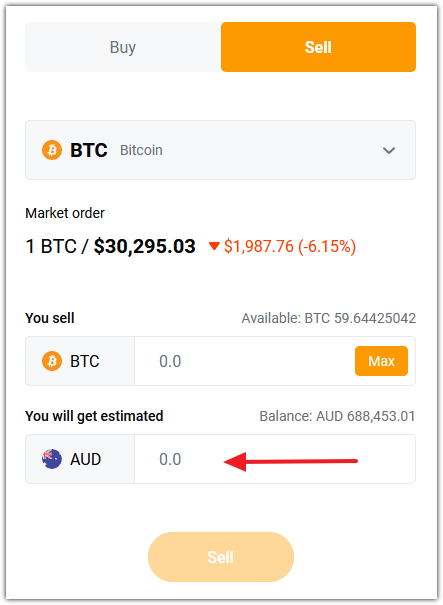This screenshot has height=605, width=443.
Task: Click the red arrow pointing at AUD field
Action: (291, 461)
